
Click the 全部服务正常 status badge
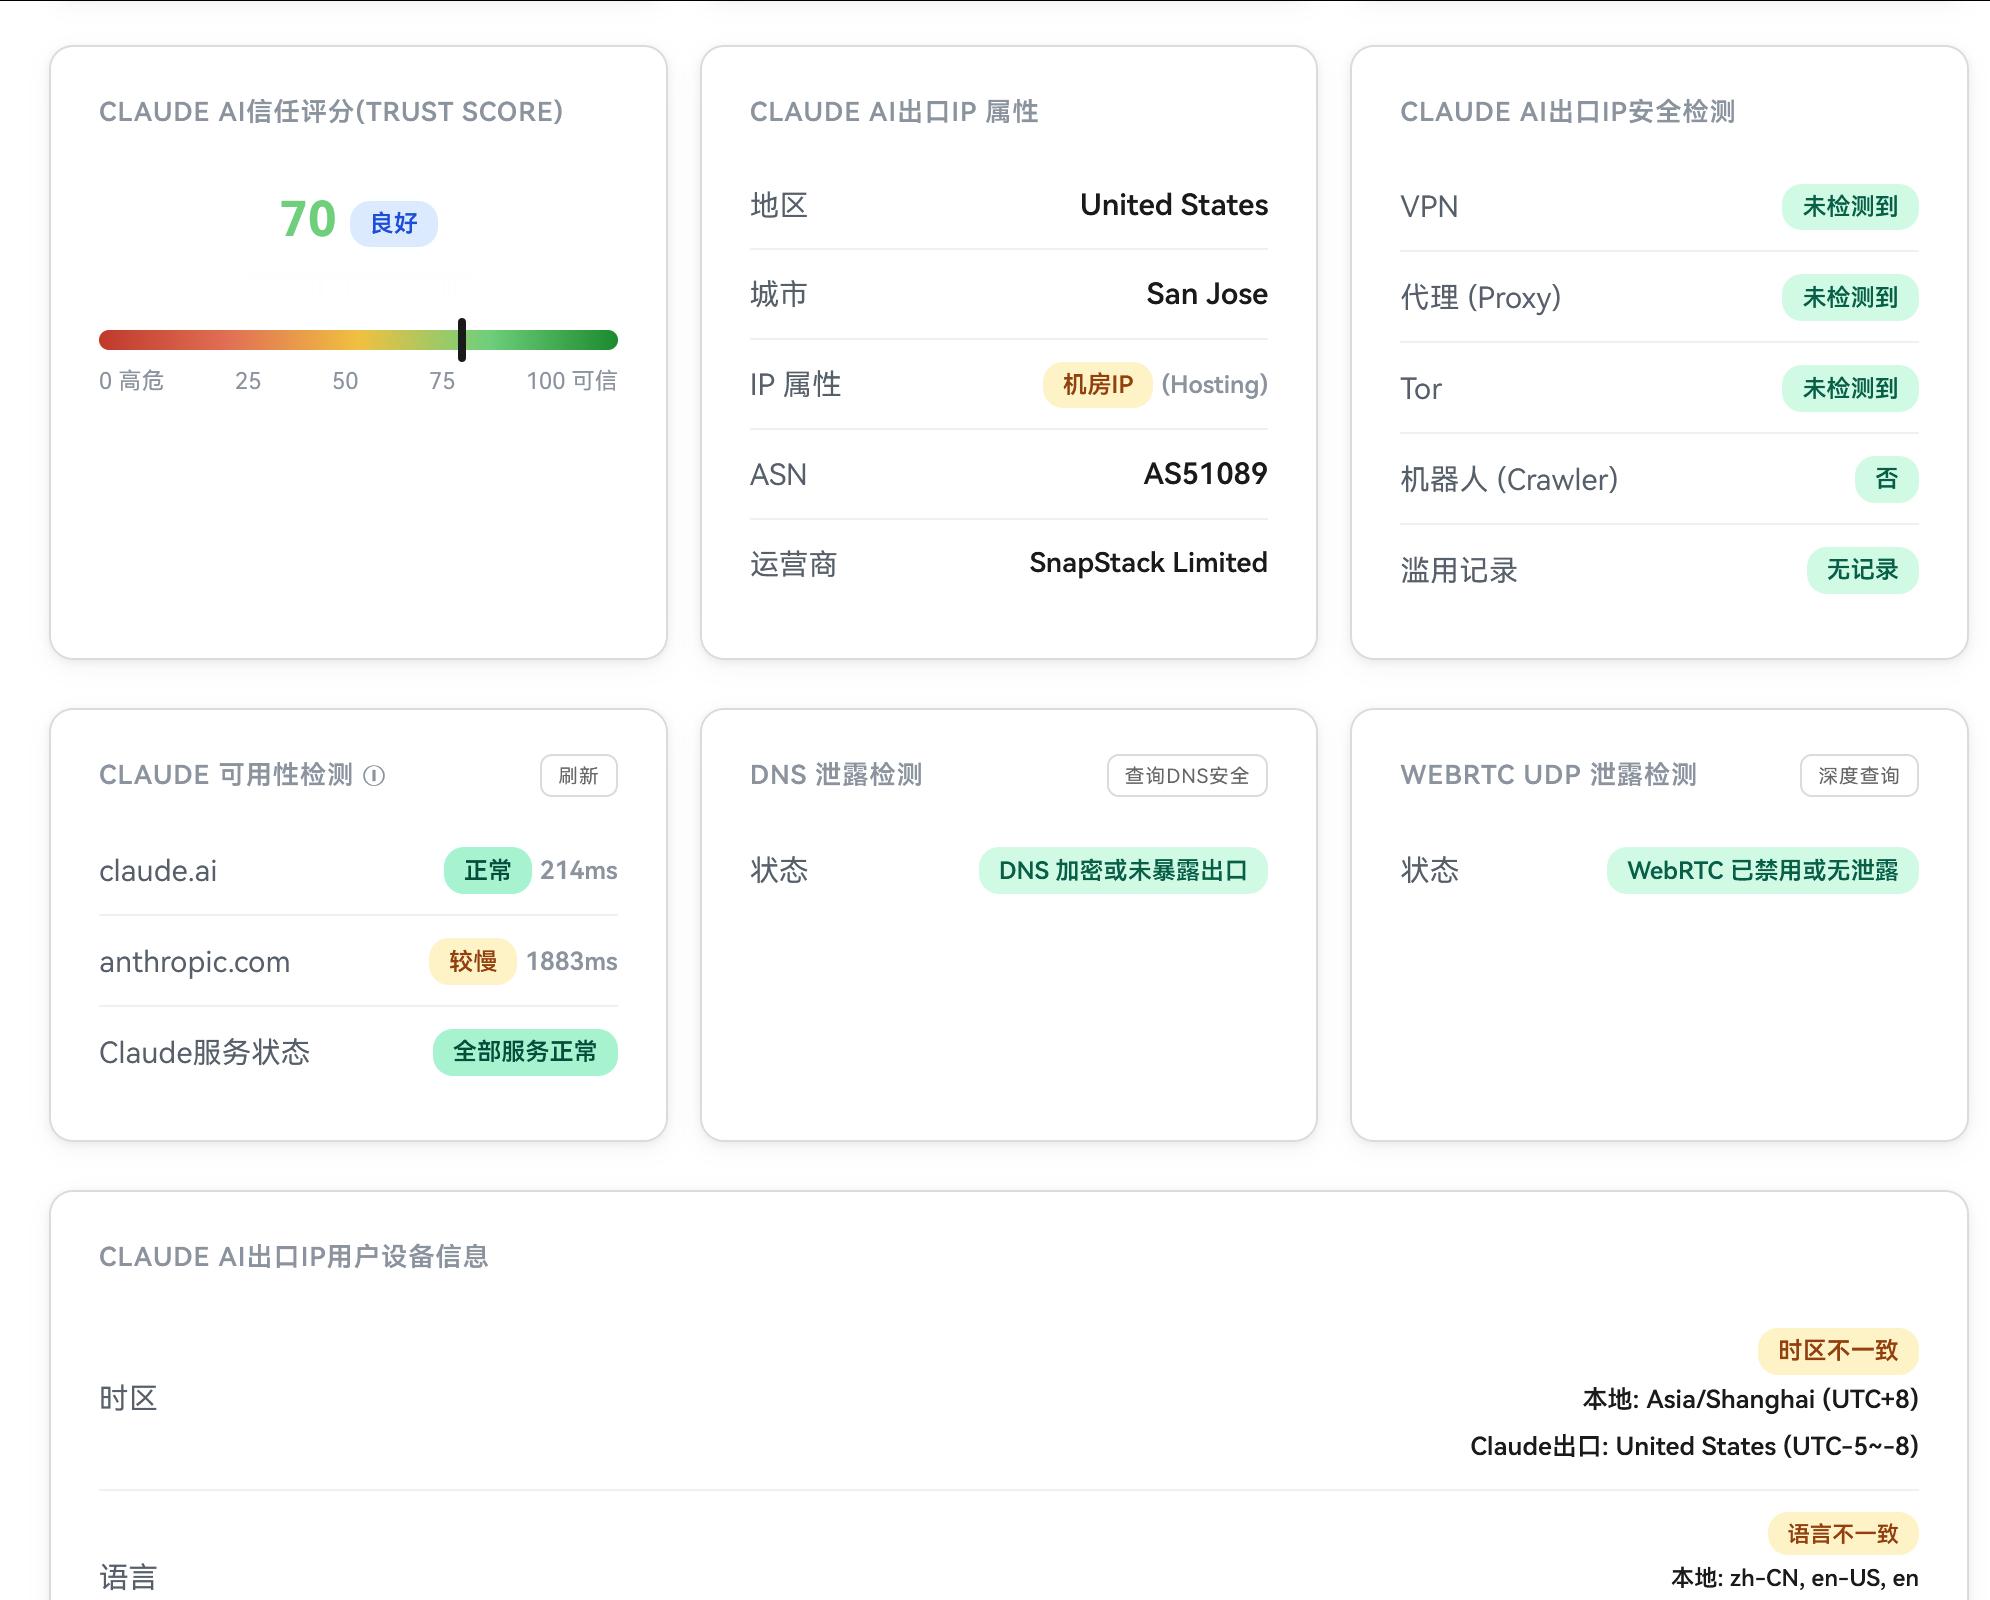(x=524, y=1052)
